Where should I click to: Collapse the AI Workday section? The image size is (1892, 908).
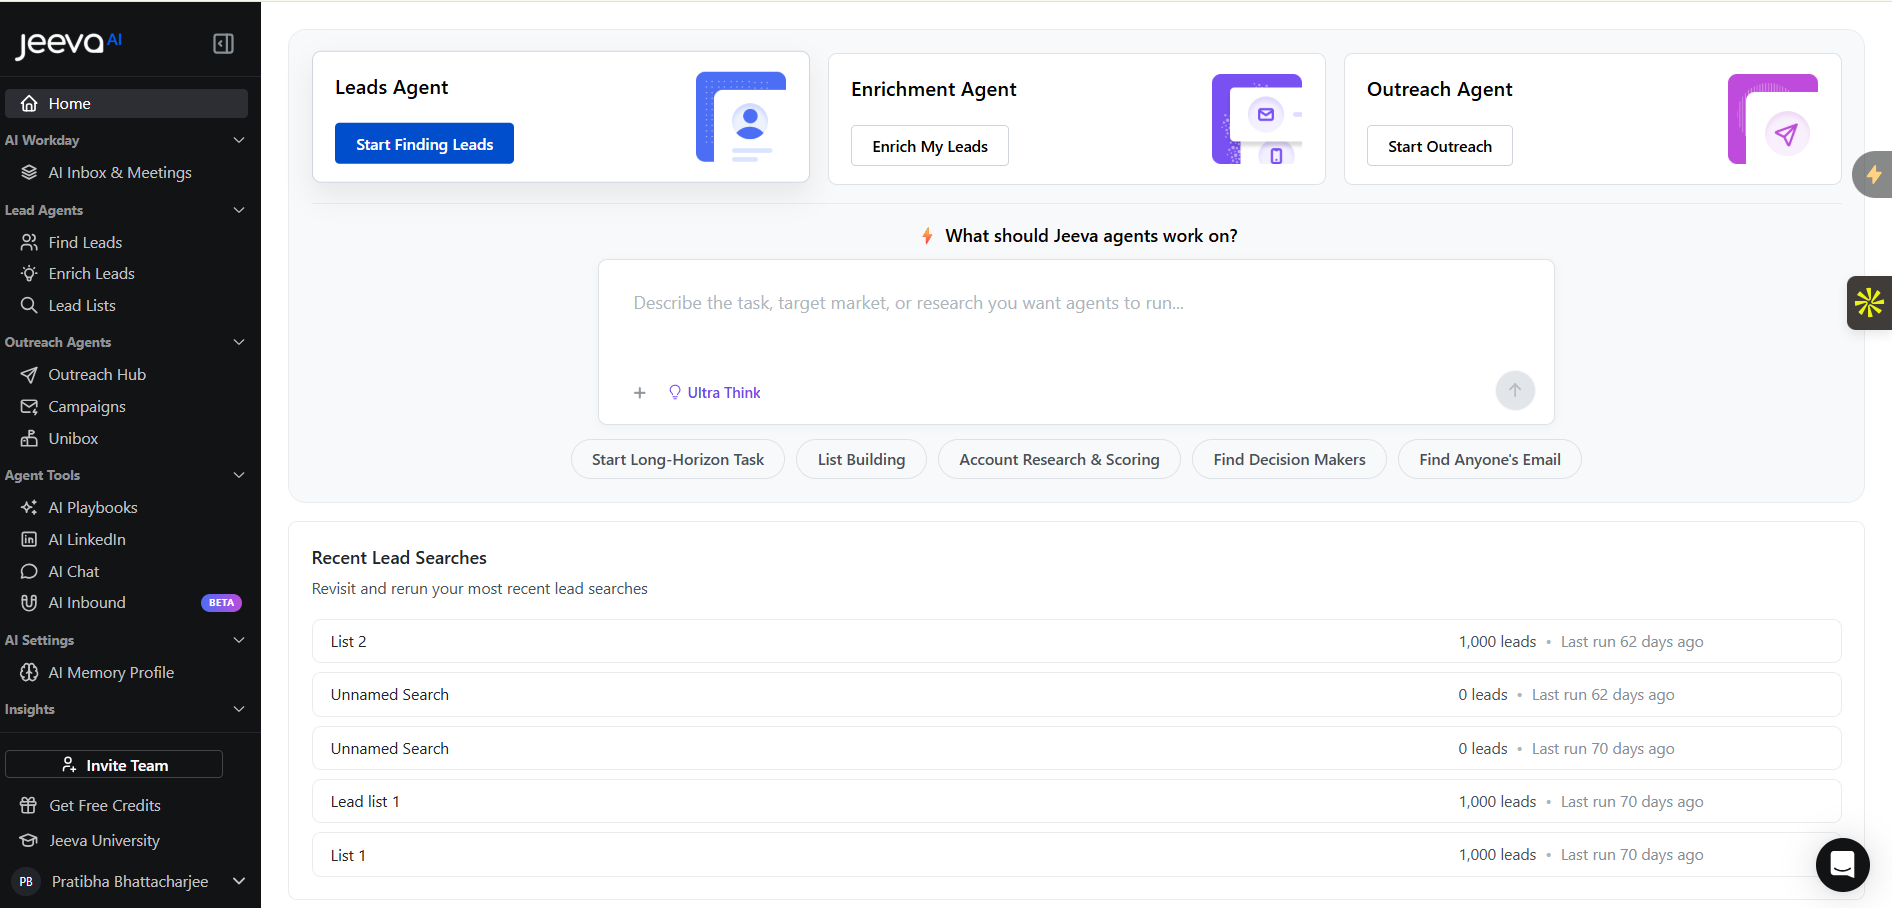click(x=239, y=140)
